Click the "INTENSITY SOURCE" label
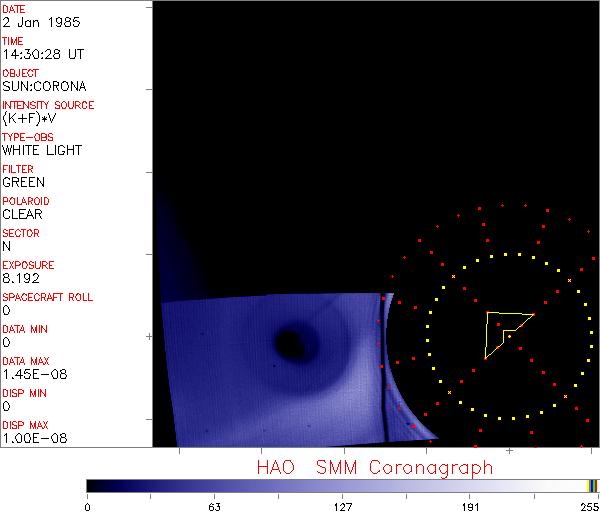Viewport: 600px width, 512px height. click(x=48, y=105)
